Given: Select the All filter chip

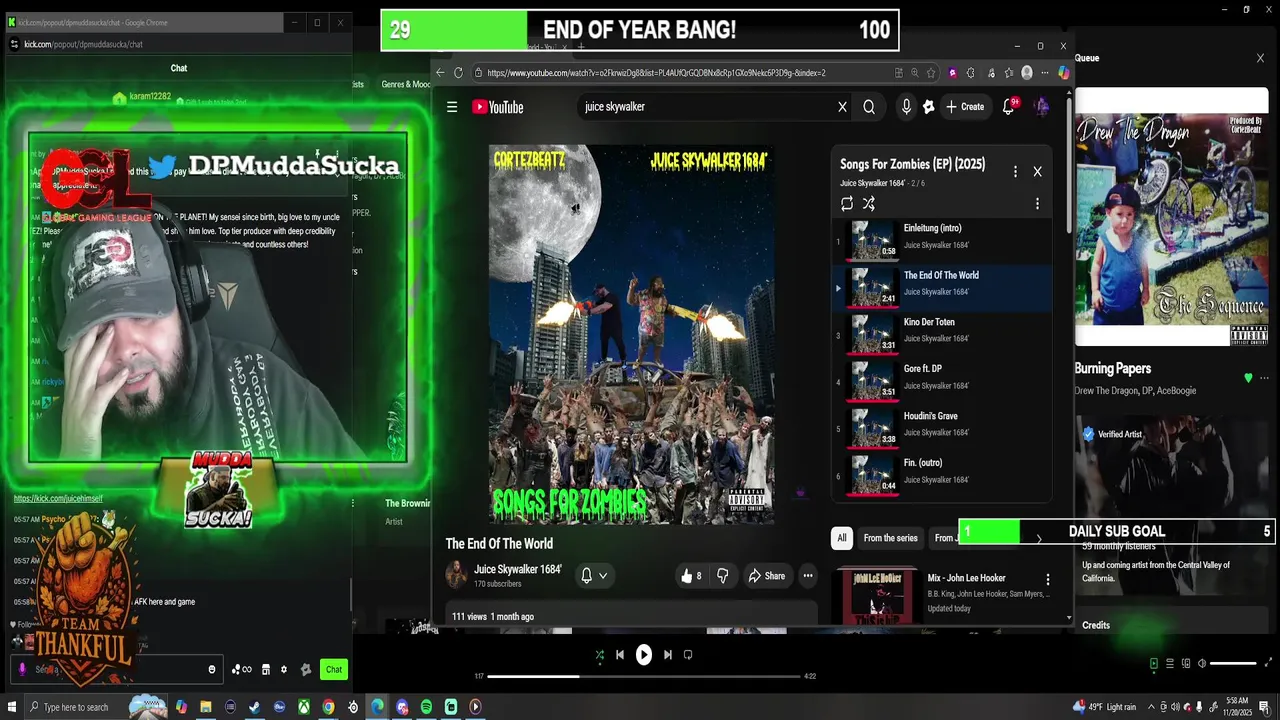Looking at the screenshot, I should click(x=842, y=538).
